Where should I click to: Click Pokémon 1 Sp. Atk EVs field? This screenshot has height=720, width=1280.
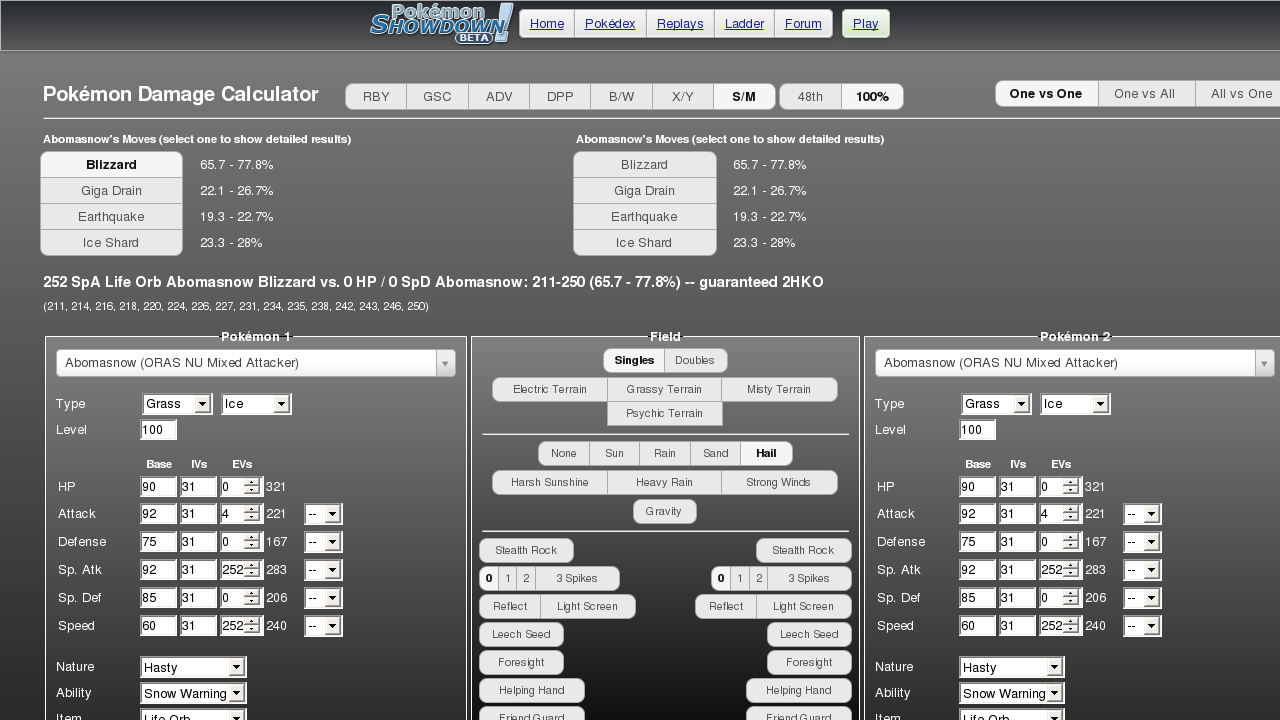click(241, 570)
